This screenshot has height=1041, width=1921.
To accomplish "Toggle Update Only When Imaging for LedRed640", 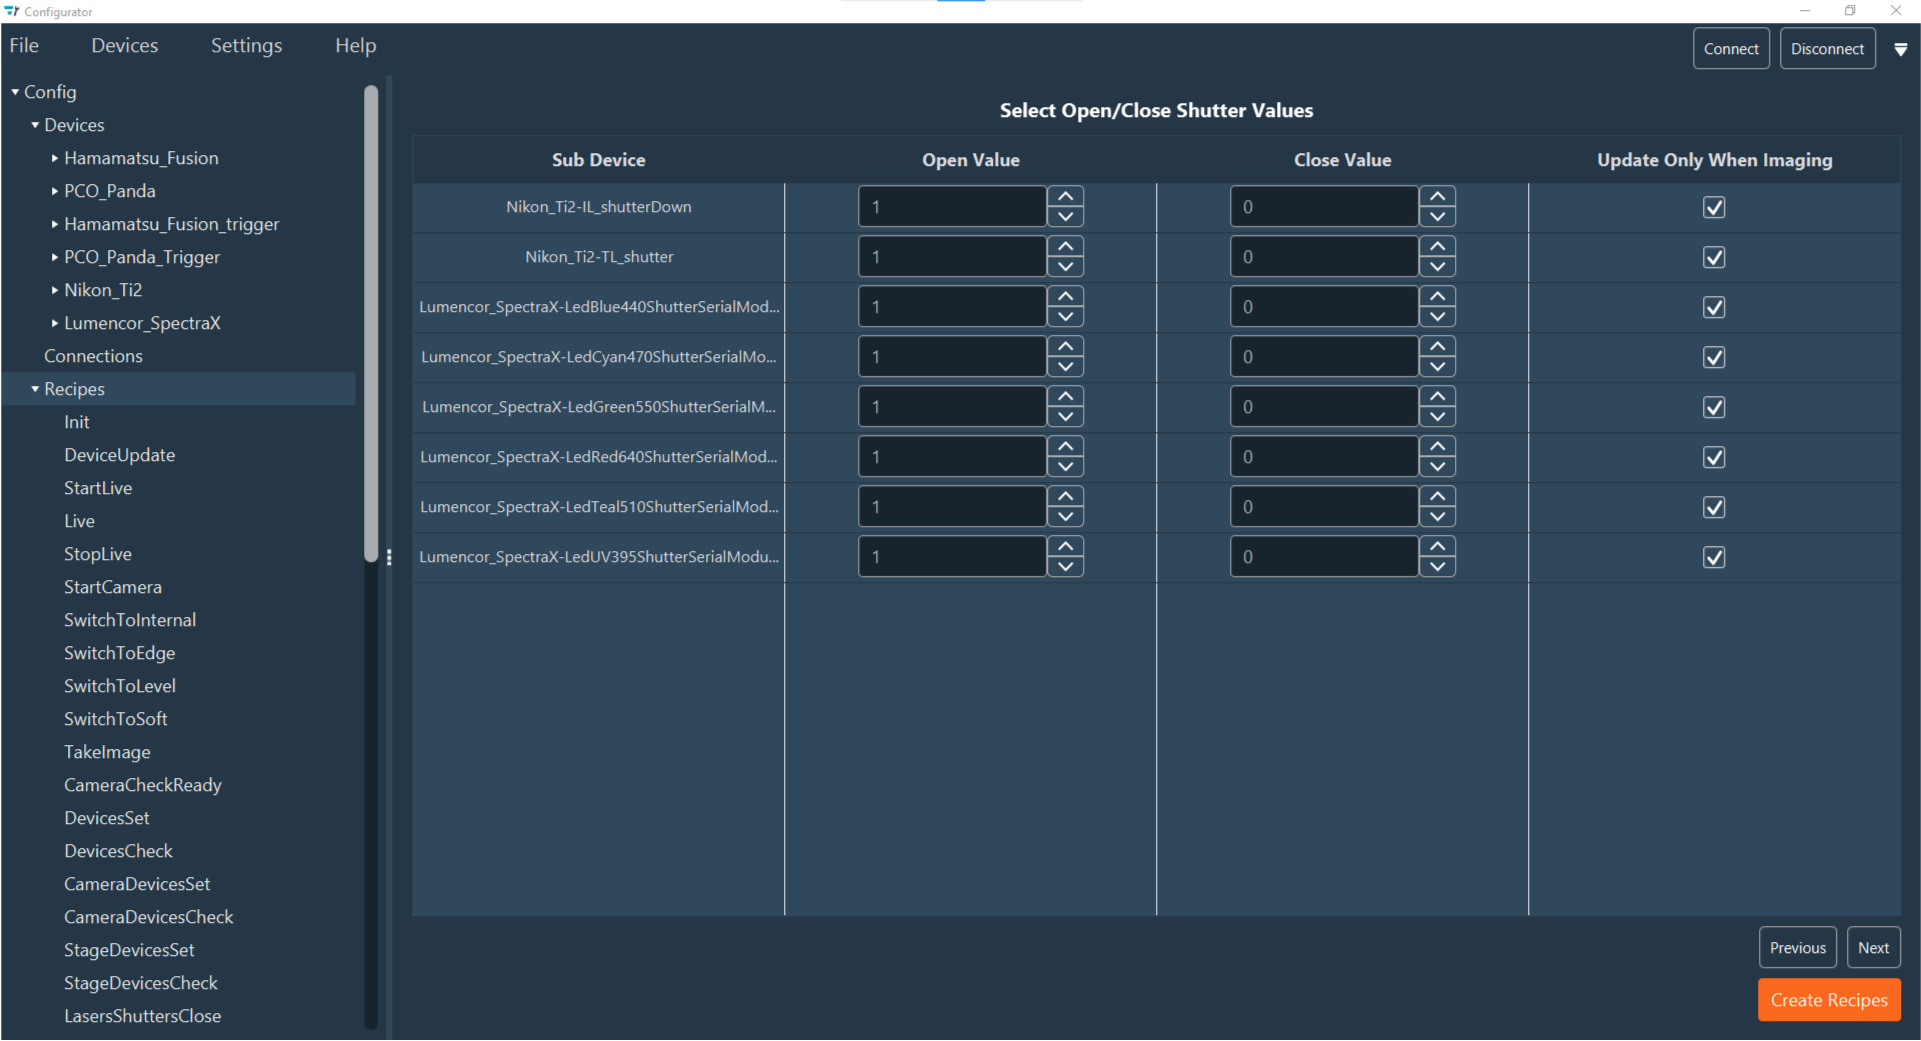I will 1713,457.
